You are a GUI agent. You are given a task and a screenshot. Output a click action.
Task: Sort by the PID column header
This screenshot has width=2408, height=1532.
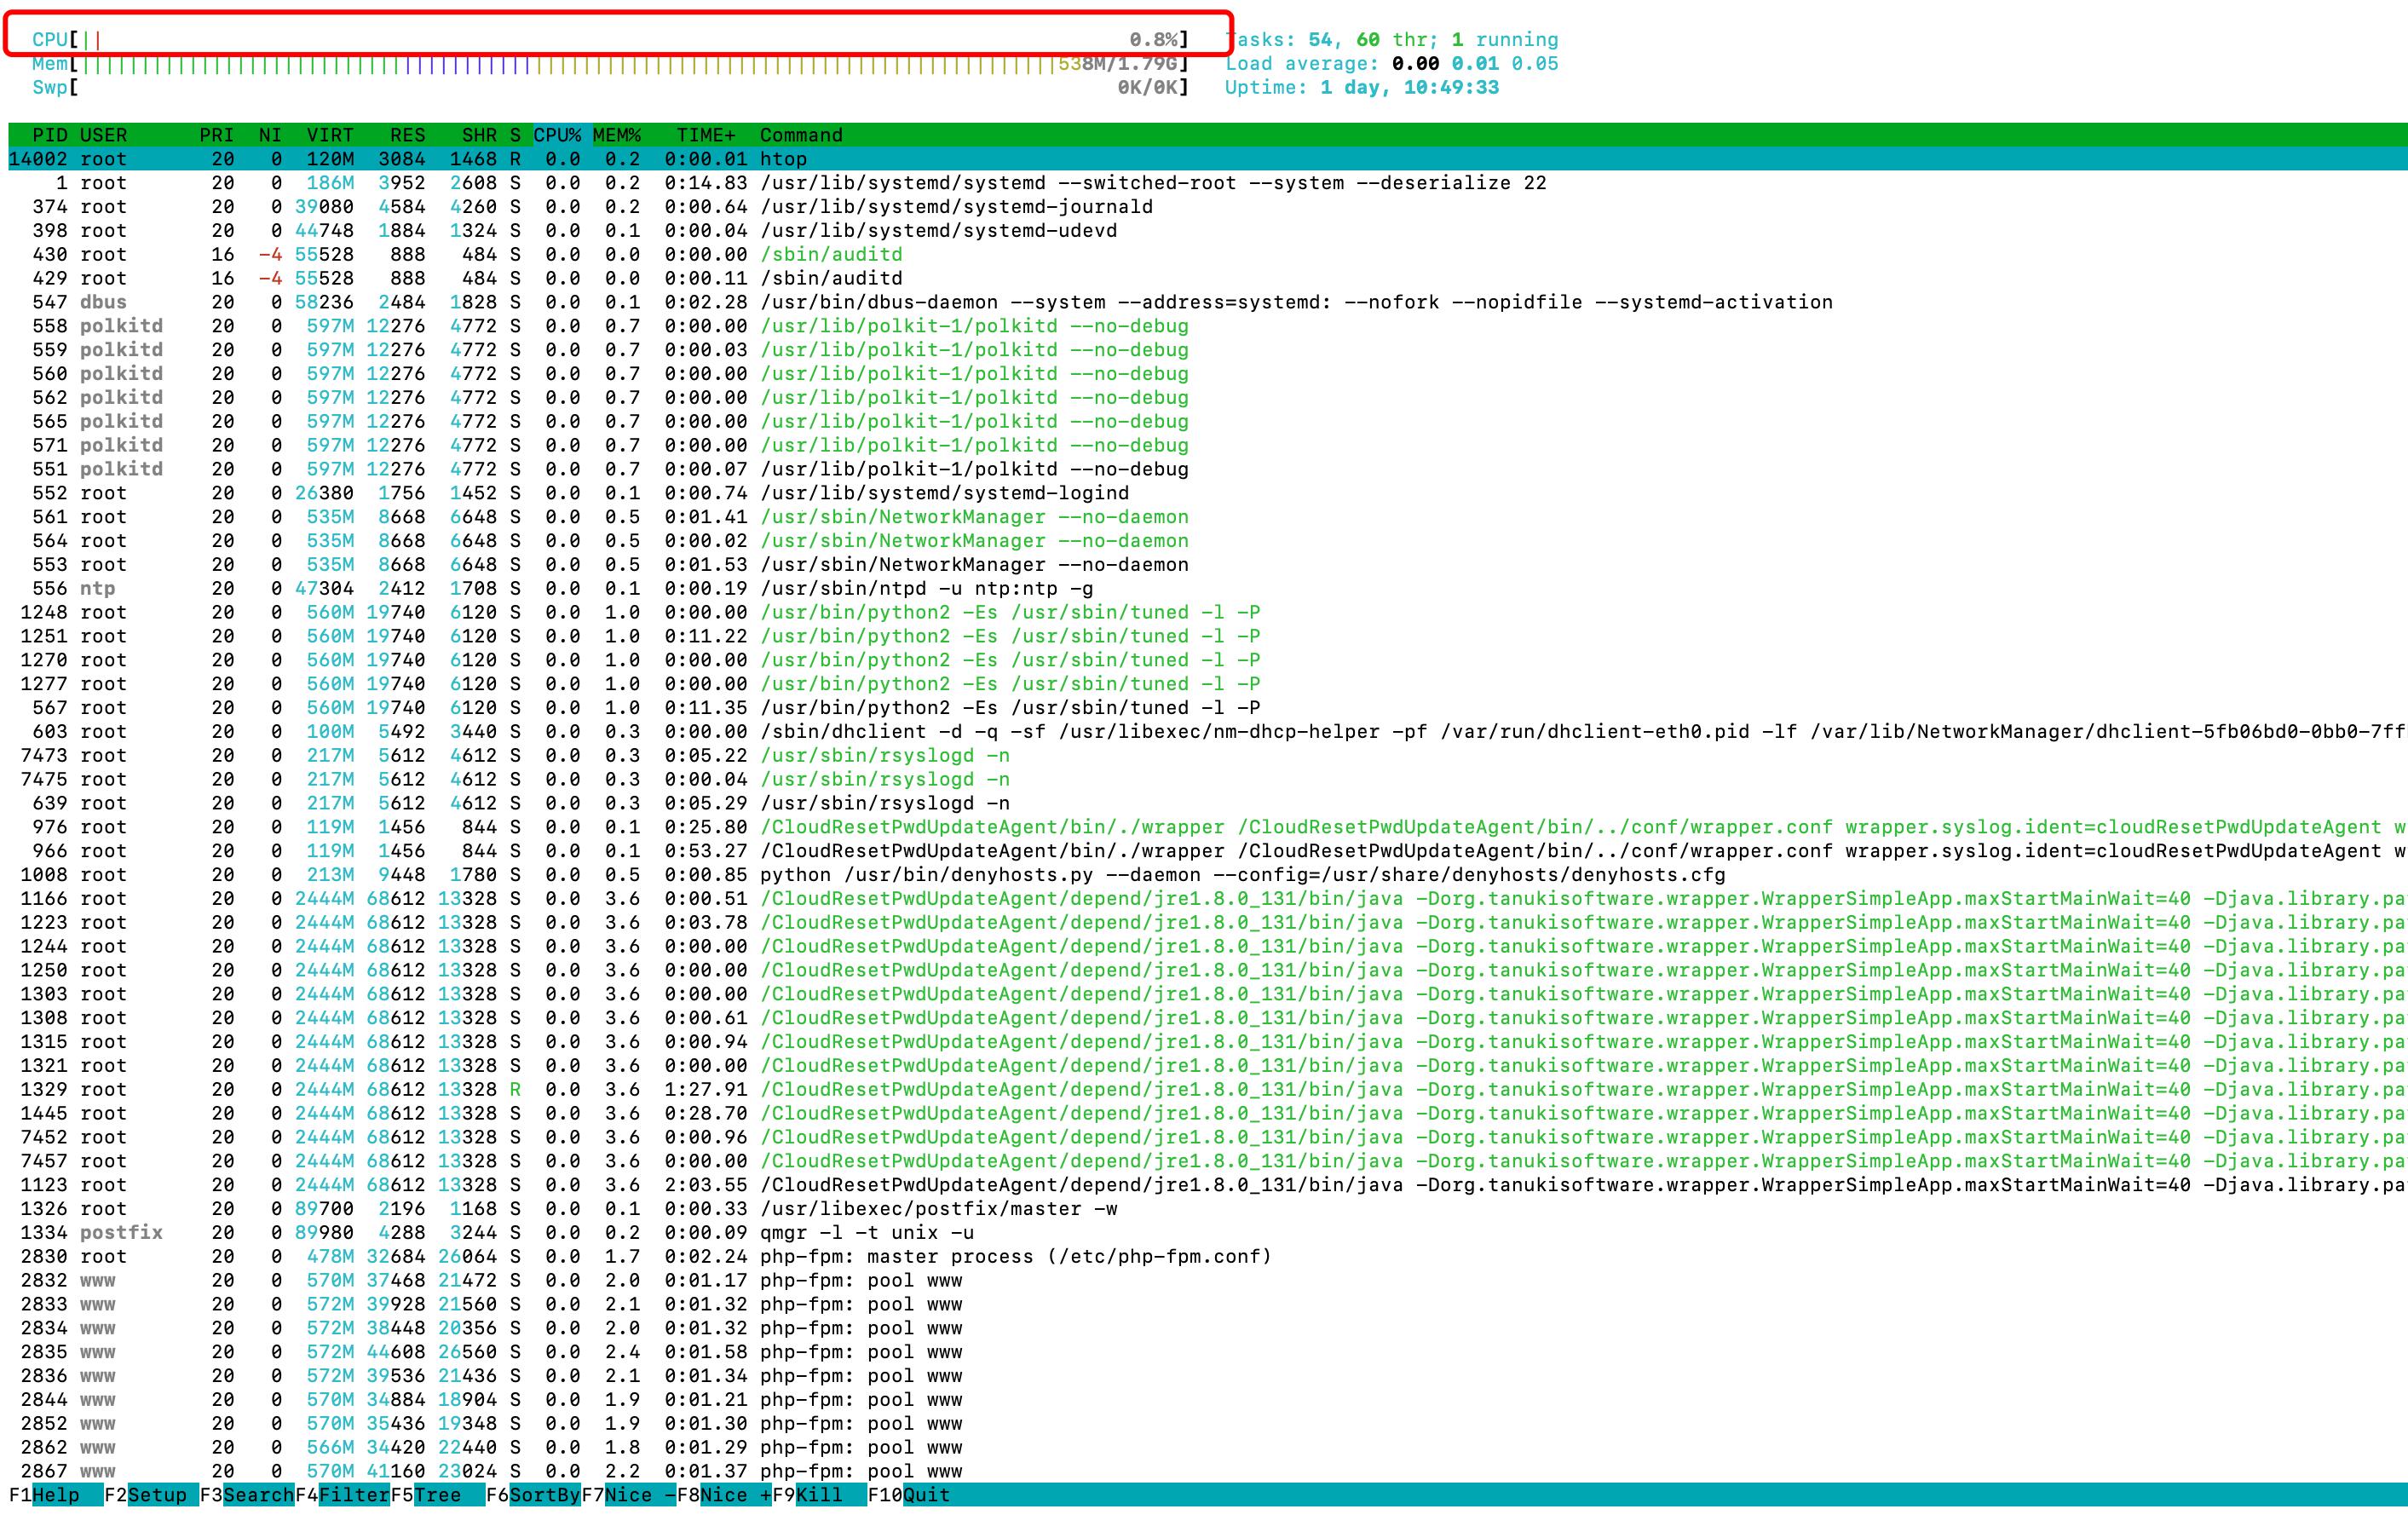50,135
